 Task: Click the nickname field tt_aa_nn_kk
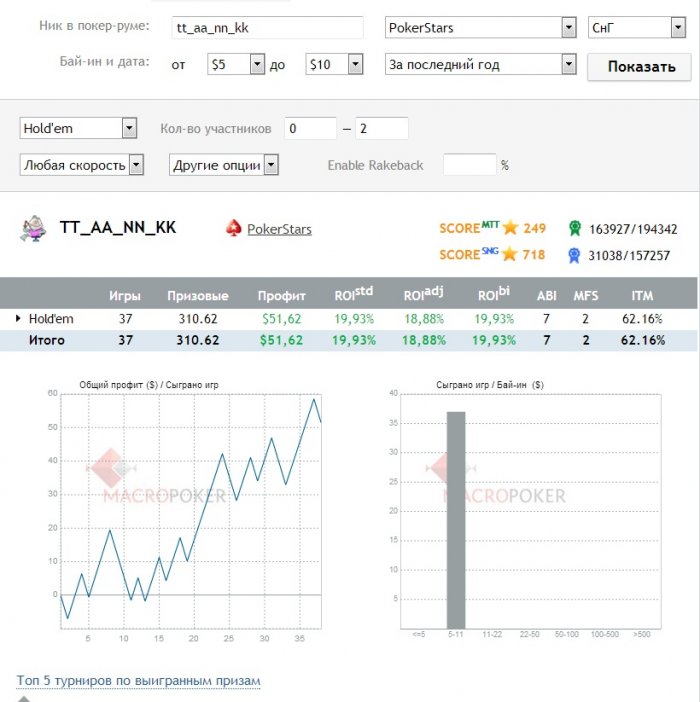point(267,28)
